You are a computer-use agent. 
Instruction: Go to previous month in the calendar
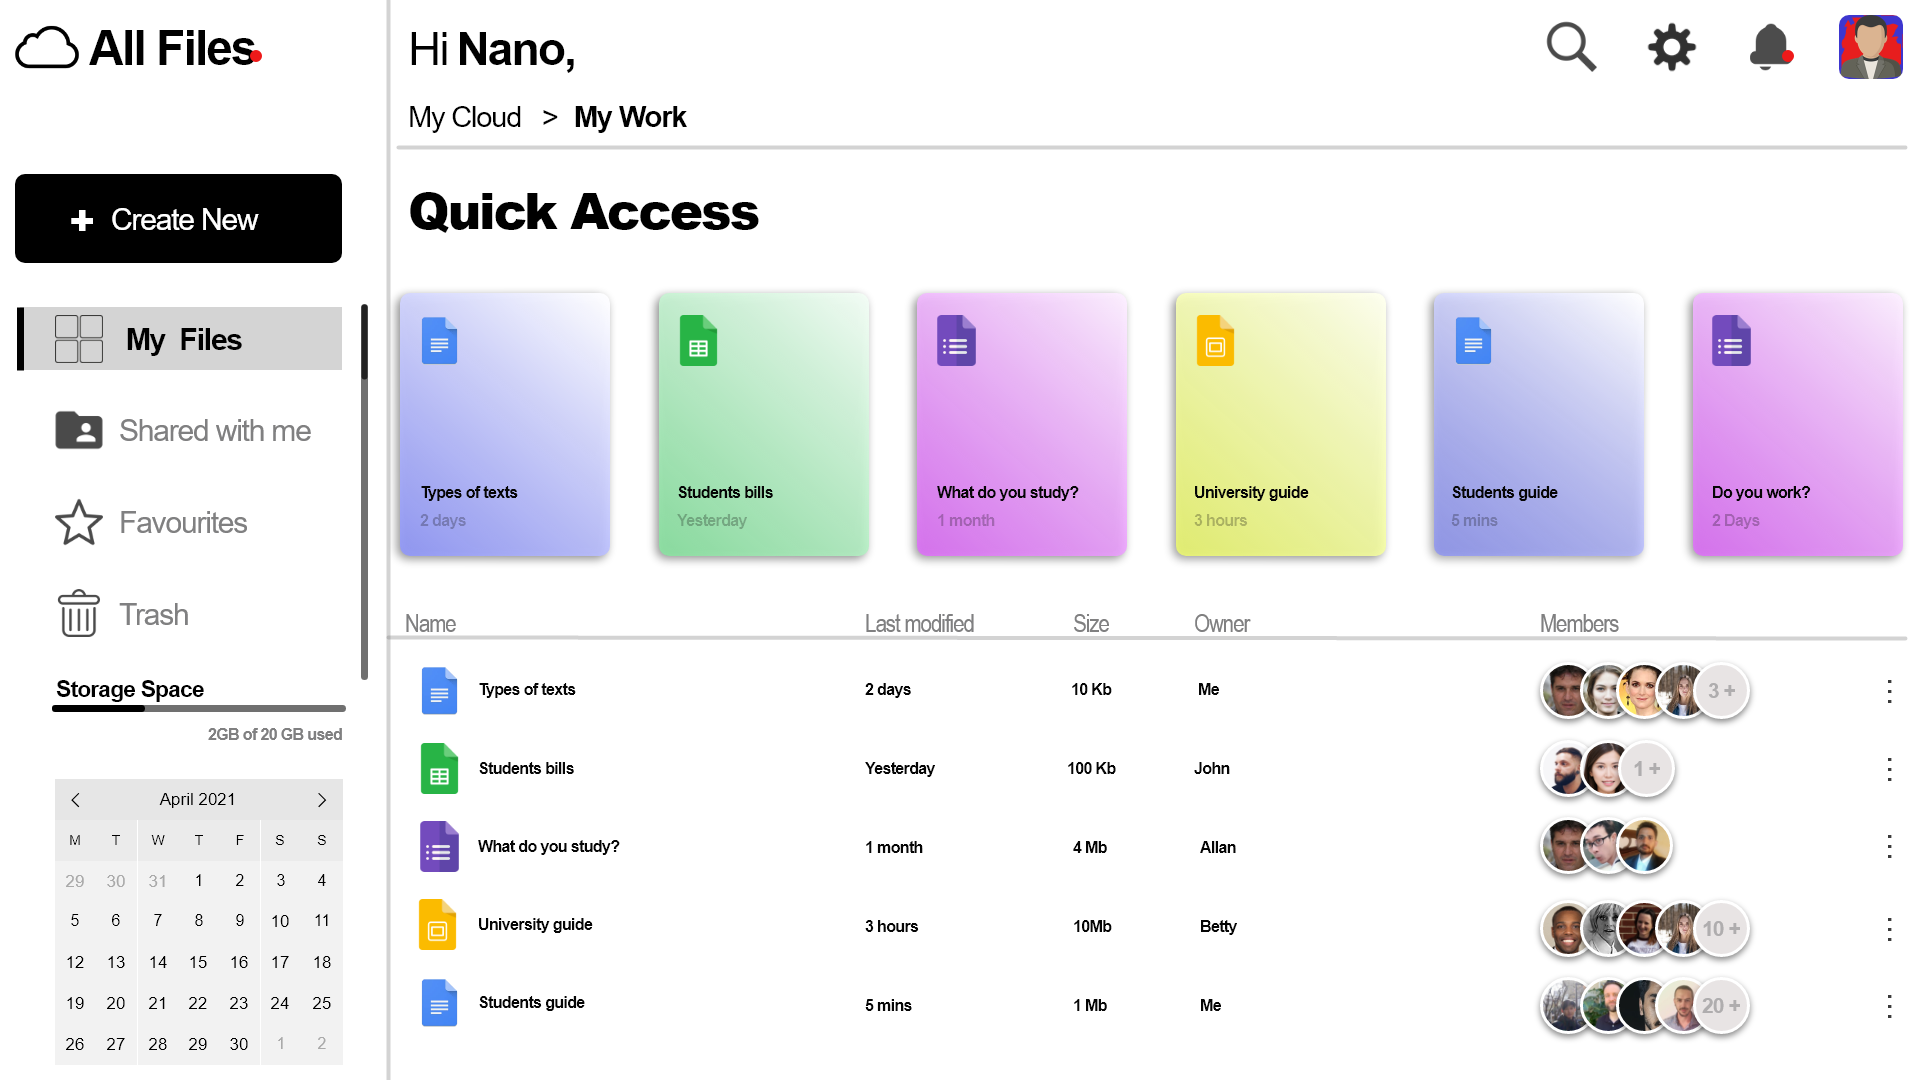[75, 799]
